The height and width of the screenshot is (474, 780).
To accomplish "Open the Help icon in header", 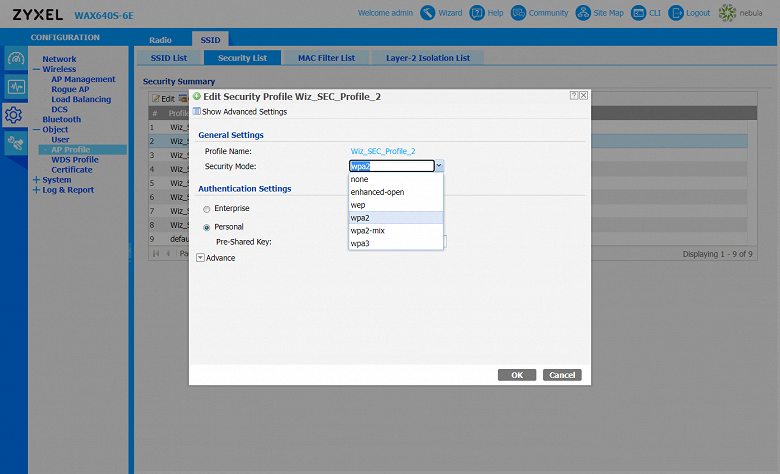I will pyautogui.click(x=477, y=13).
